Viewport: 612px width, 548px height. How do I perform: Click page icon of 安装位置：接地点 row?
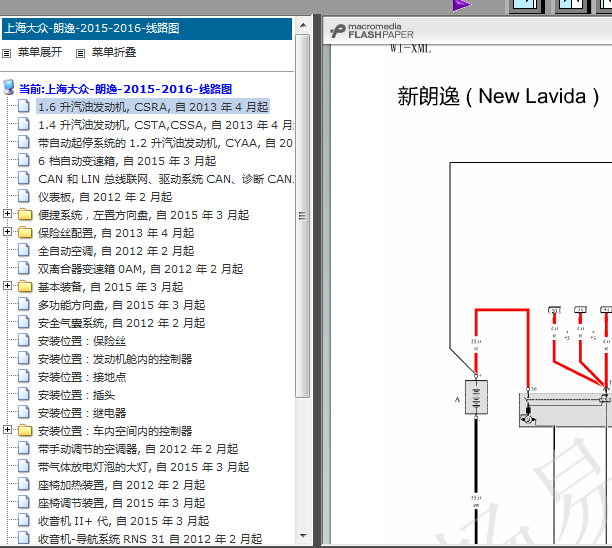[x=24, y=376]
